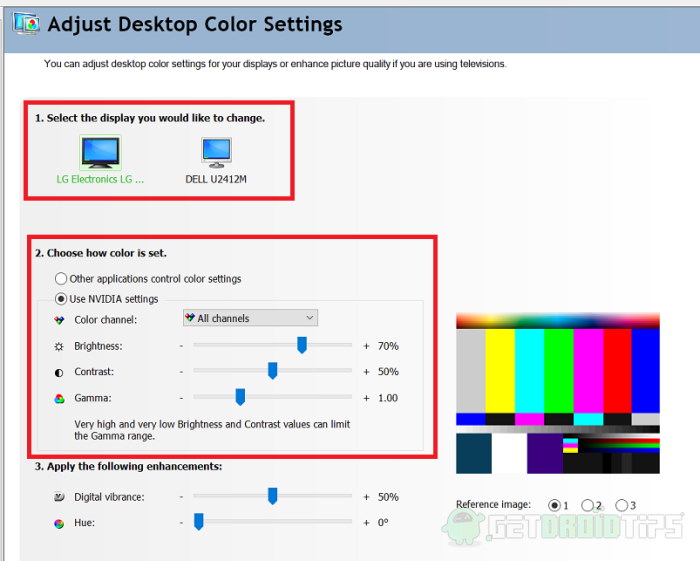Click the 'Reference image:' label
This screenshot has width=700, height=561.
(x=493, y=504)
